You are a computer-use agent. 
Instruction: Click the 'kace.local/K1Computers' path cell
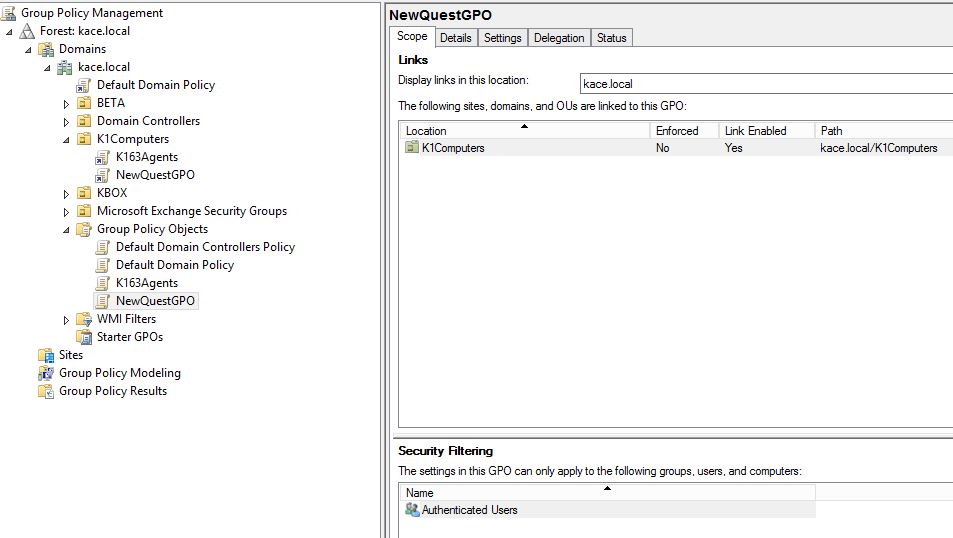878,148
